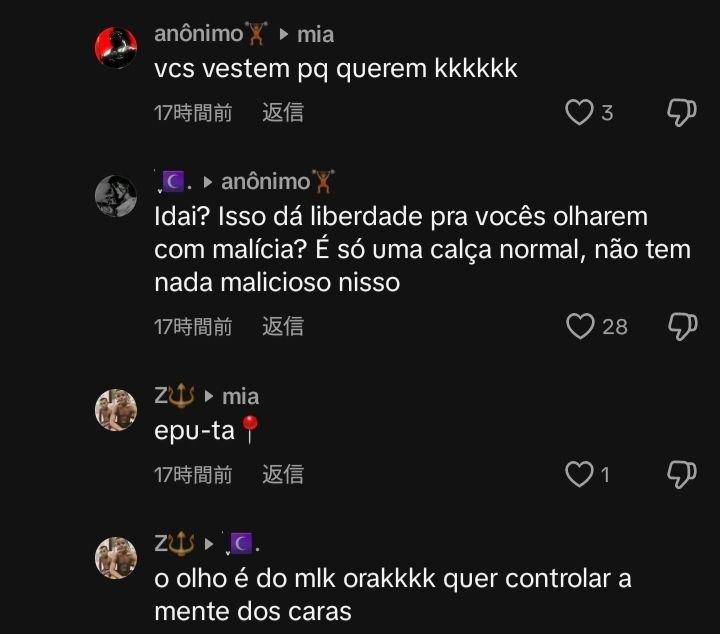Viewport: 720px width, 634px height.
Task: Reply (返信) to the 'Idai?' comment
Action: [283, 326]
